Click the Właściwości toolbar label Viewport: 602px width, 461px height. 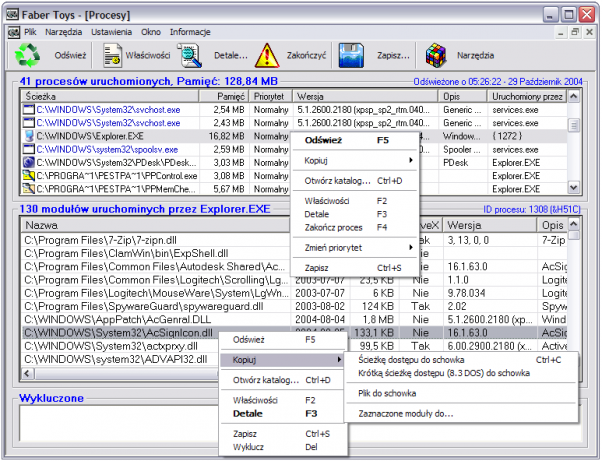click(x=148, y=56)
